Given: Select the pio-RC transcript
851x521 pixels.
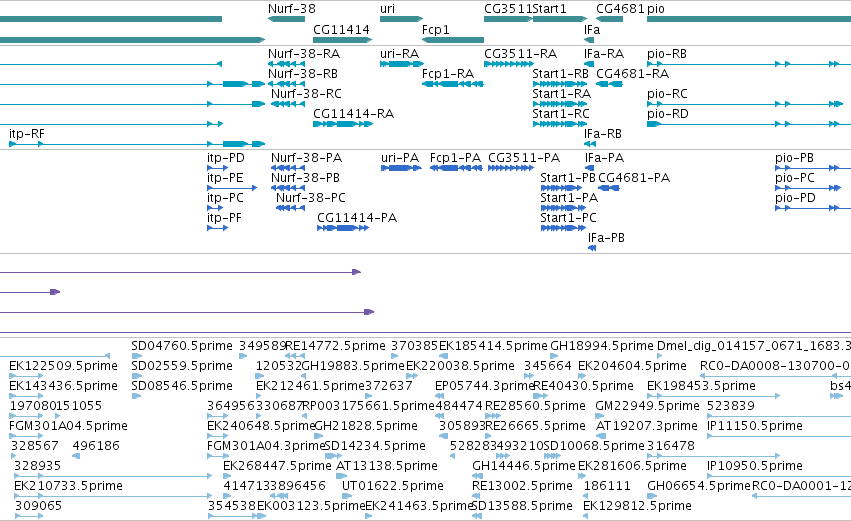Looking at the screenshot, I should tap(745, 104).
